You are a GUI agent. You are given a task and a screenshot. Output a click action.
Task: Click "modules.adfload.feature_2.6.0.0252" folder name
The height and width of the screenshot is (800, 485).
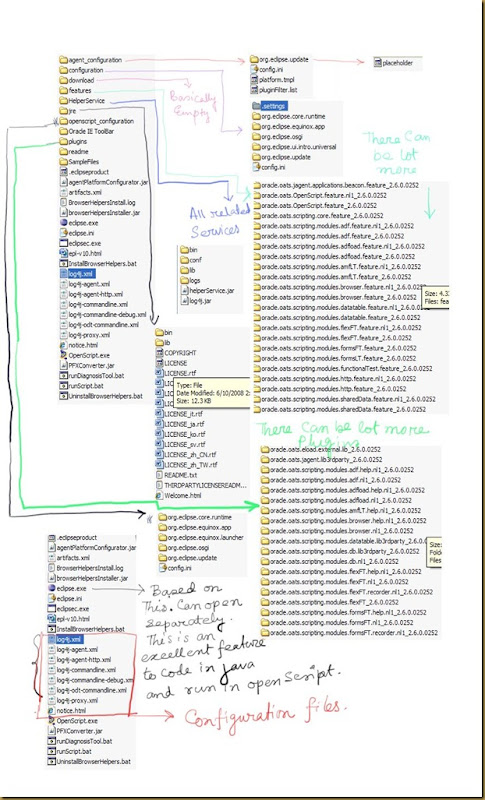coord(339,257)
